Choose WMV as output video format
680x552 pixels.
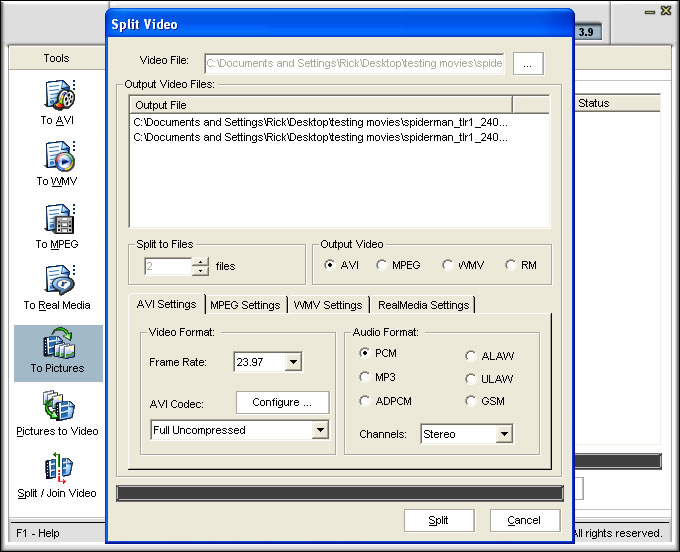point(447,265)
